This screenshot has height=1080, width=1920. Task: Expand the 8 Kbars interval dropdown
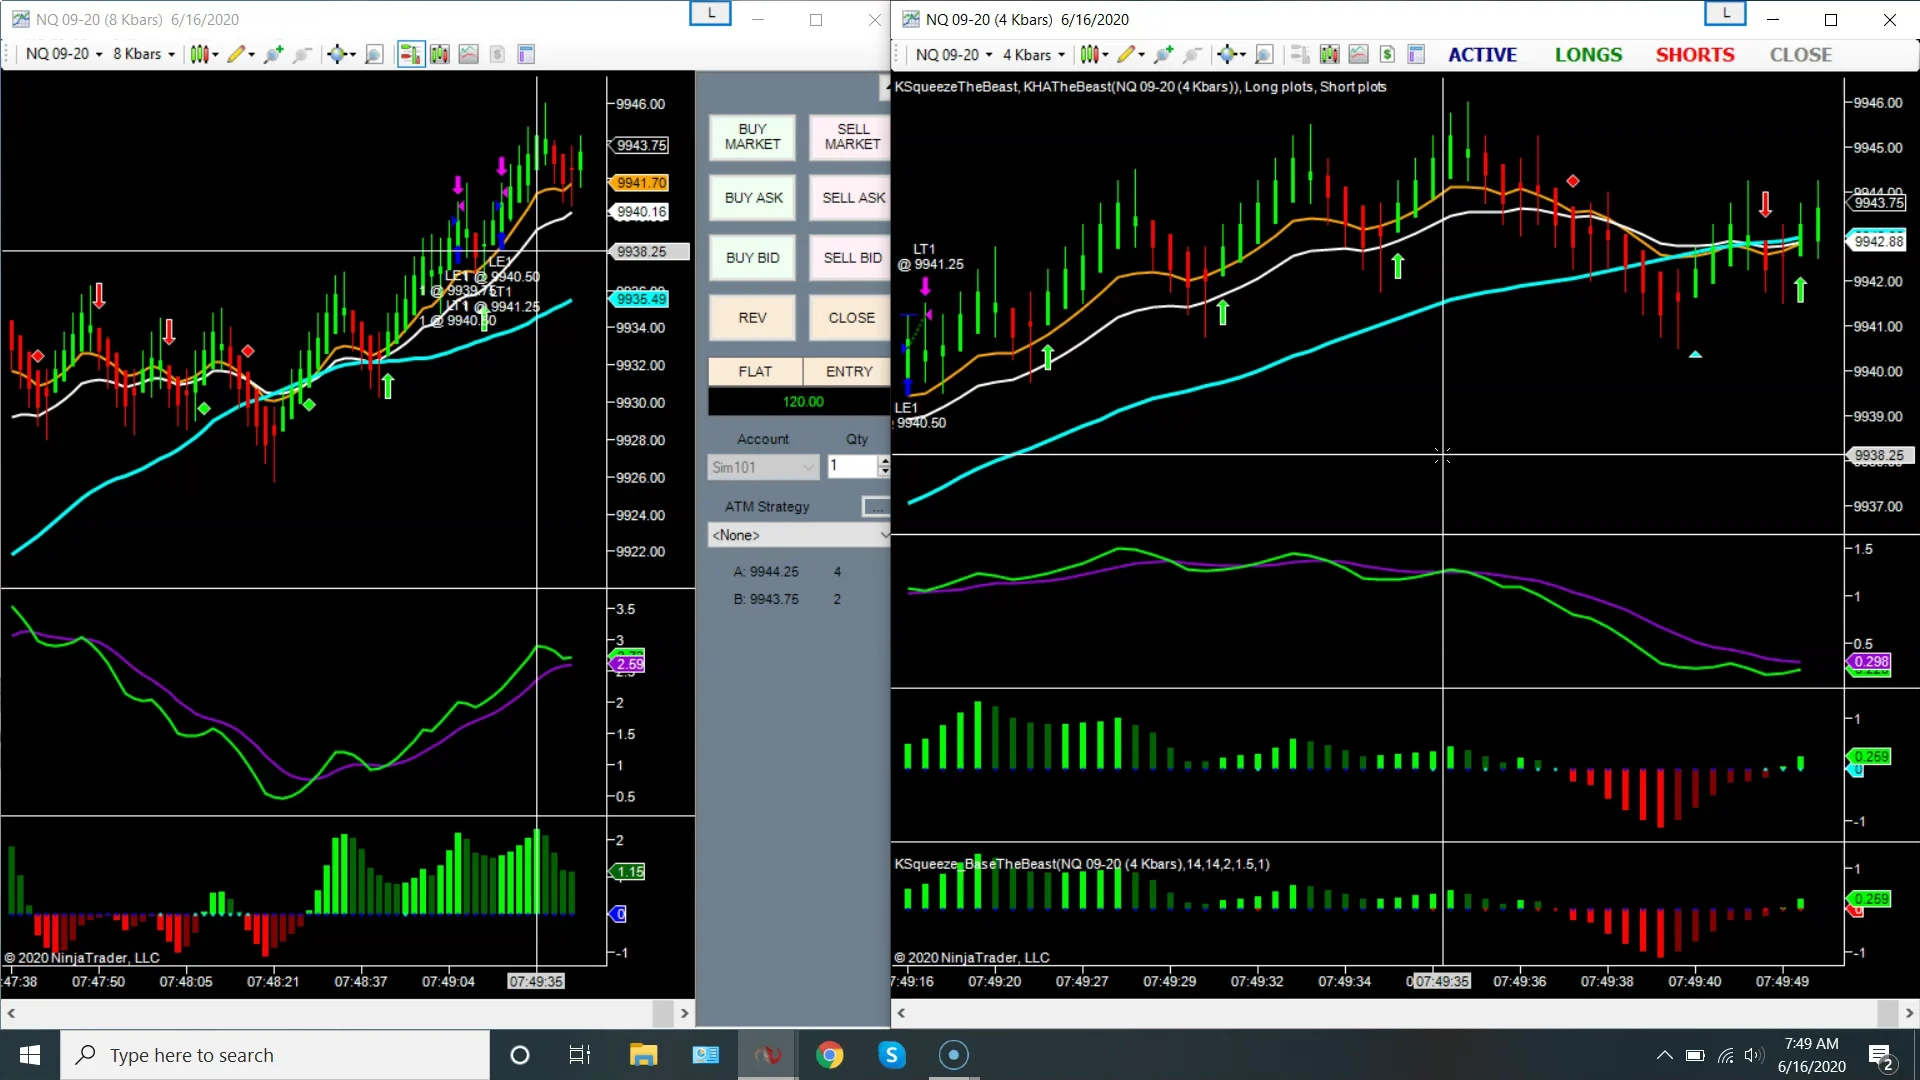pyautogui.click(x=143, y=54)
